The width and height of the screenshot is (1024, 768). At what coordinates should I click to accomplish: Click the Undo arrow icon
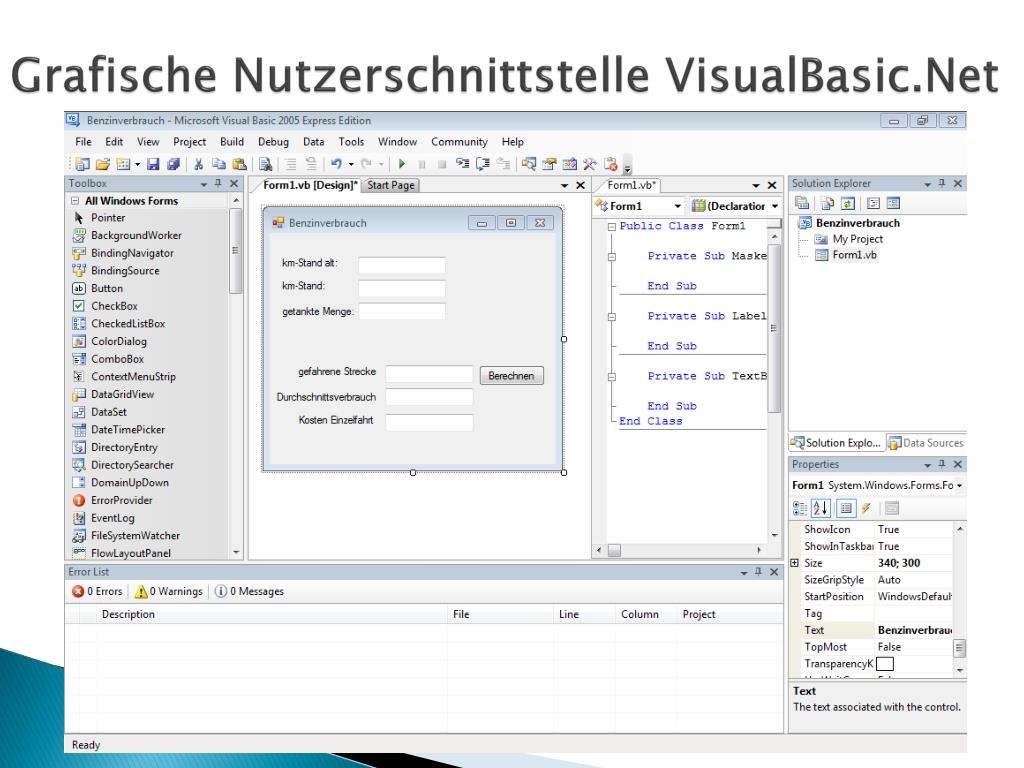click(336, 164)
